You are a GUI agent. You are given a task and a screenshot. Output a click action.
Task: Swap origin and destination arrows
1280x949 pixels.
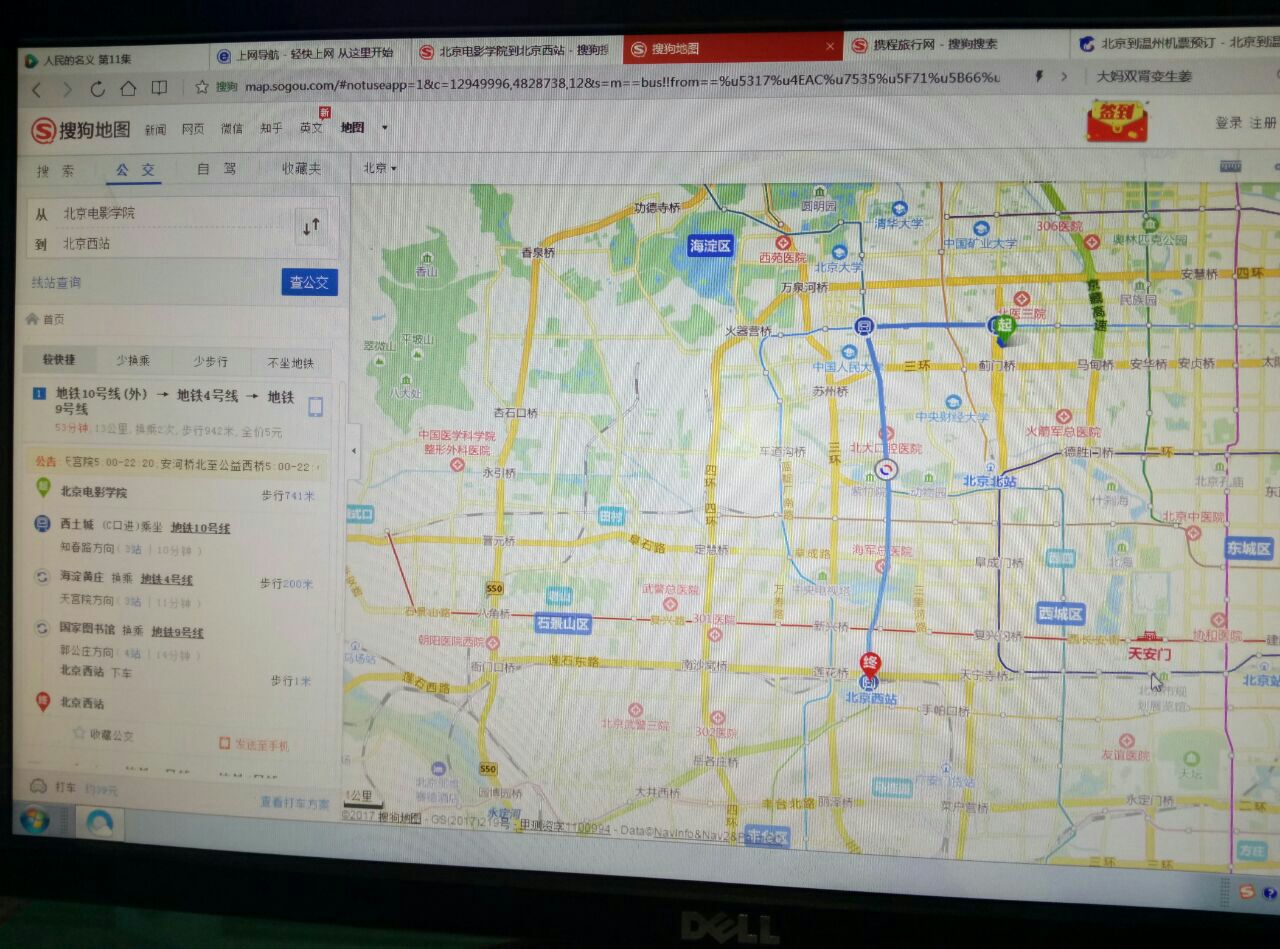(x=311, y=227)
